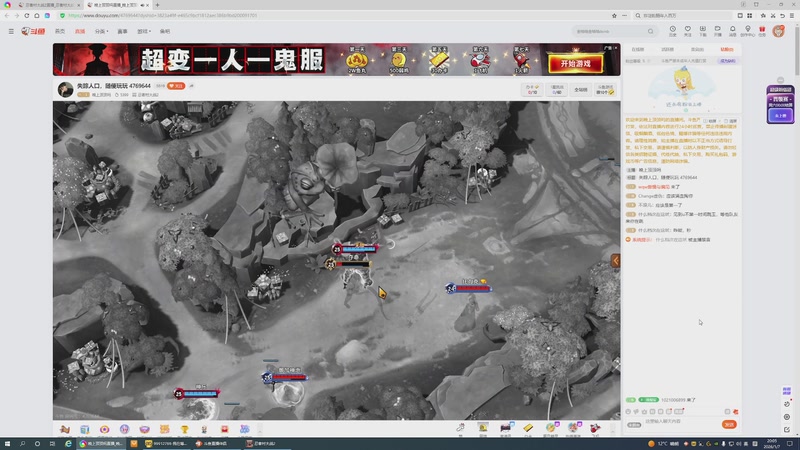This screenshot has height=450, width=800.
Task: Open the browser address bar dropdown beside the star
Action: tap(624, 15)
